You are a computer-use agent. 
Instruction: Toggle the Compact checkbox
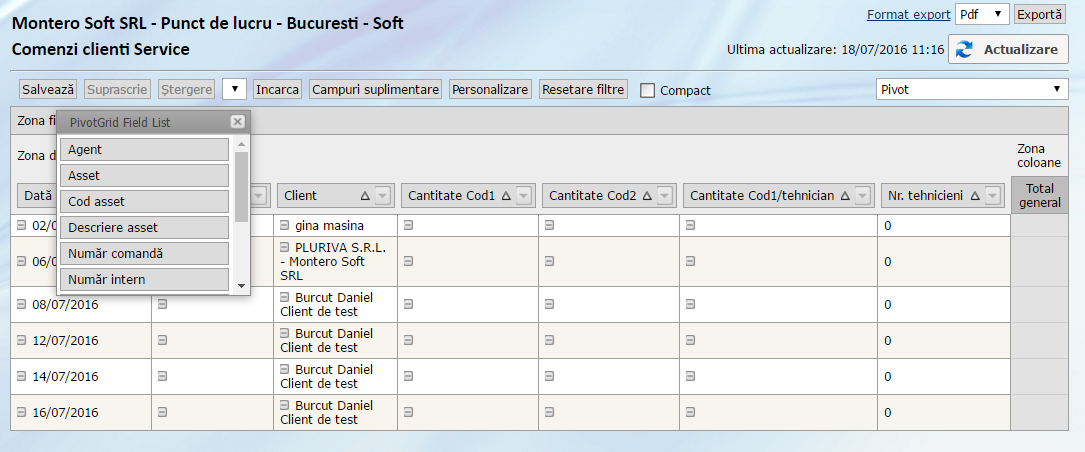pyautogui.click(x=647, y=90)
